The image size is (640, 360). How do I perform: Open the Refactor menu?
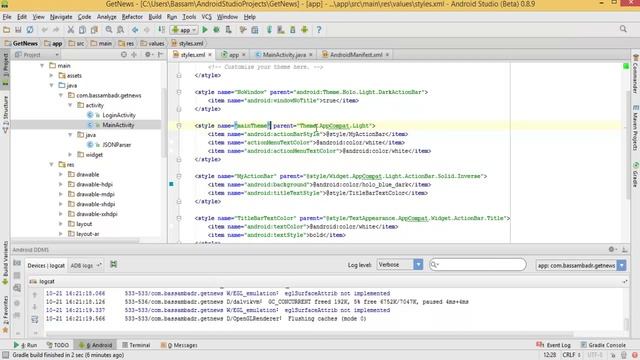click(x=132, y=17)
